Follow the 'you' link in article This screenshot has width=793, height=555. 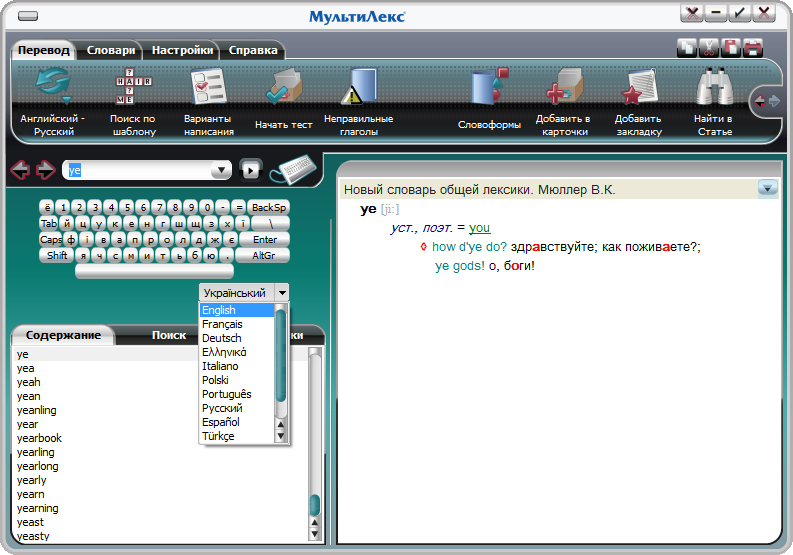[479, 228]
